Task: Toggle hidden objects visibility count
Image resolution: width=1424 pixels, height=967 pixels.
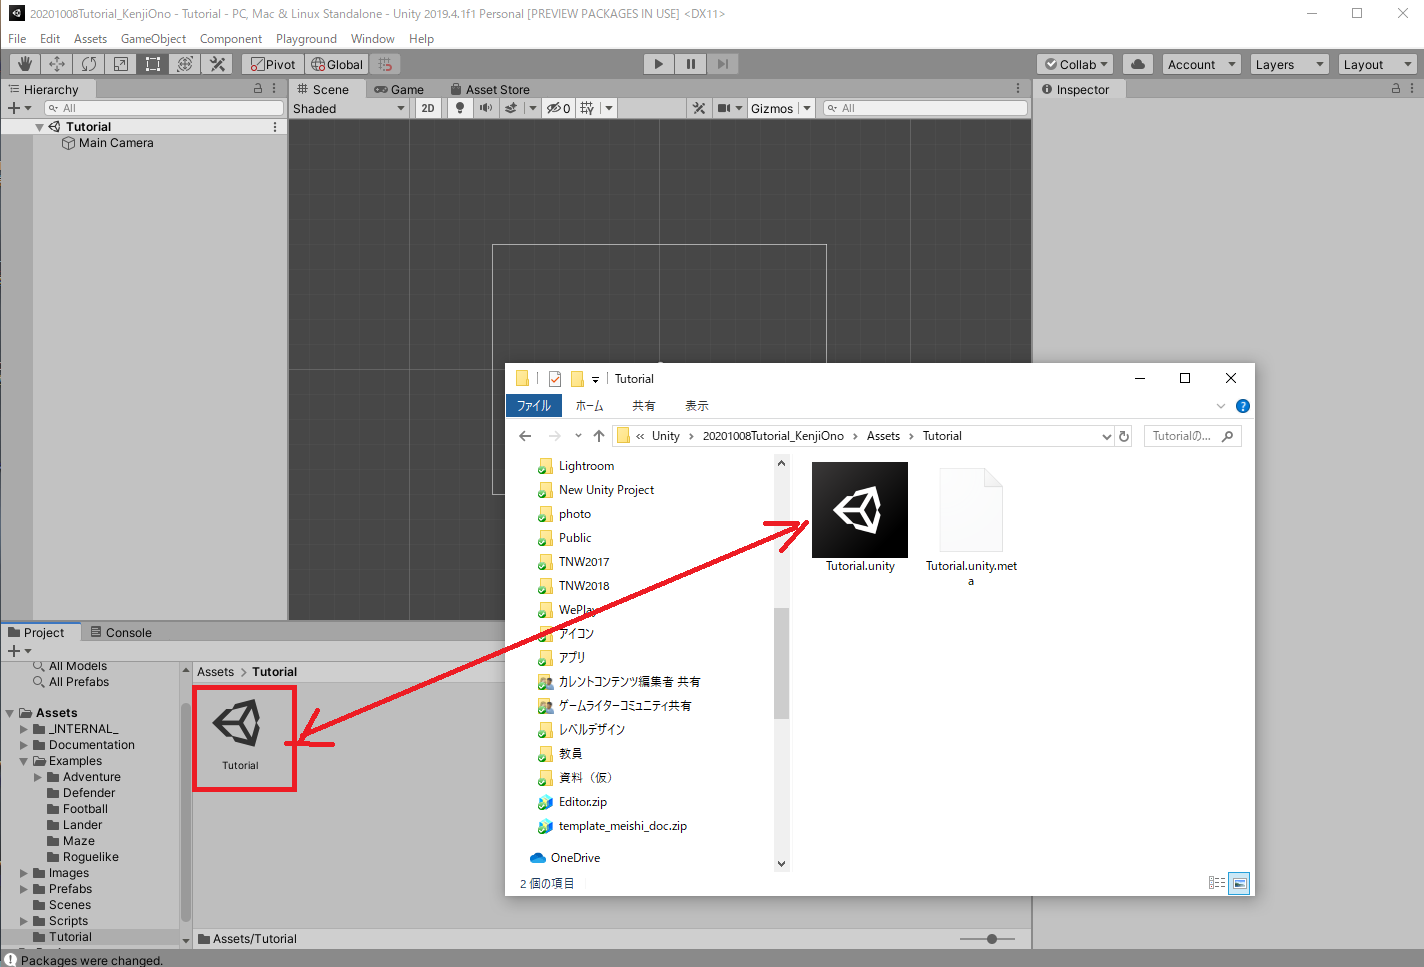Action: (558, 108)
